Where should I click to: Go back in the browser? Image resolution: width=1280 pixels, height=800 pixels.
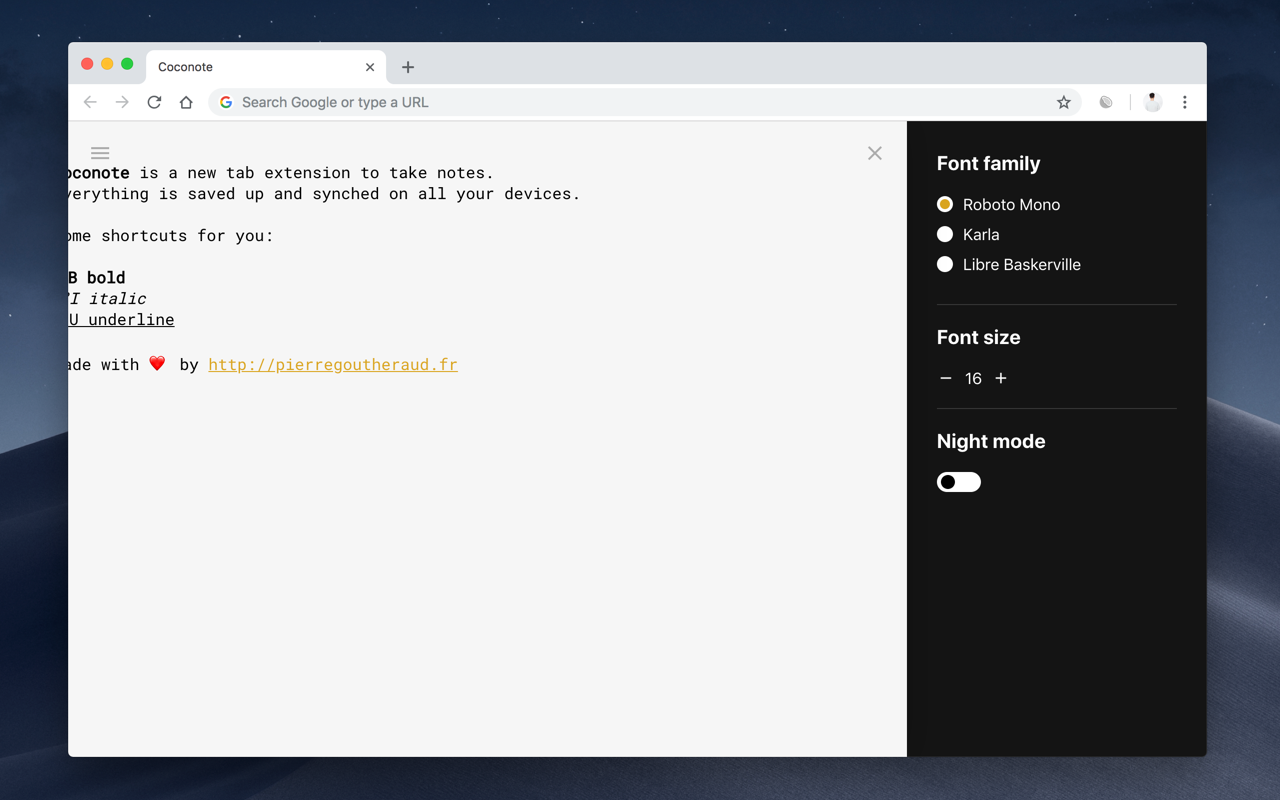tap(90, 102)
